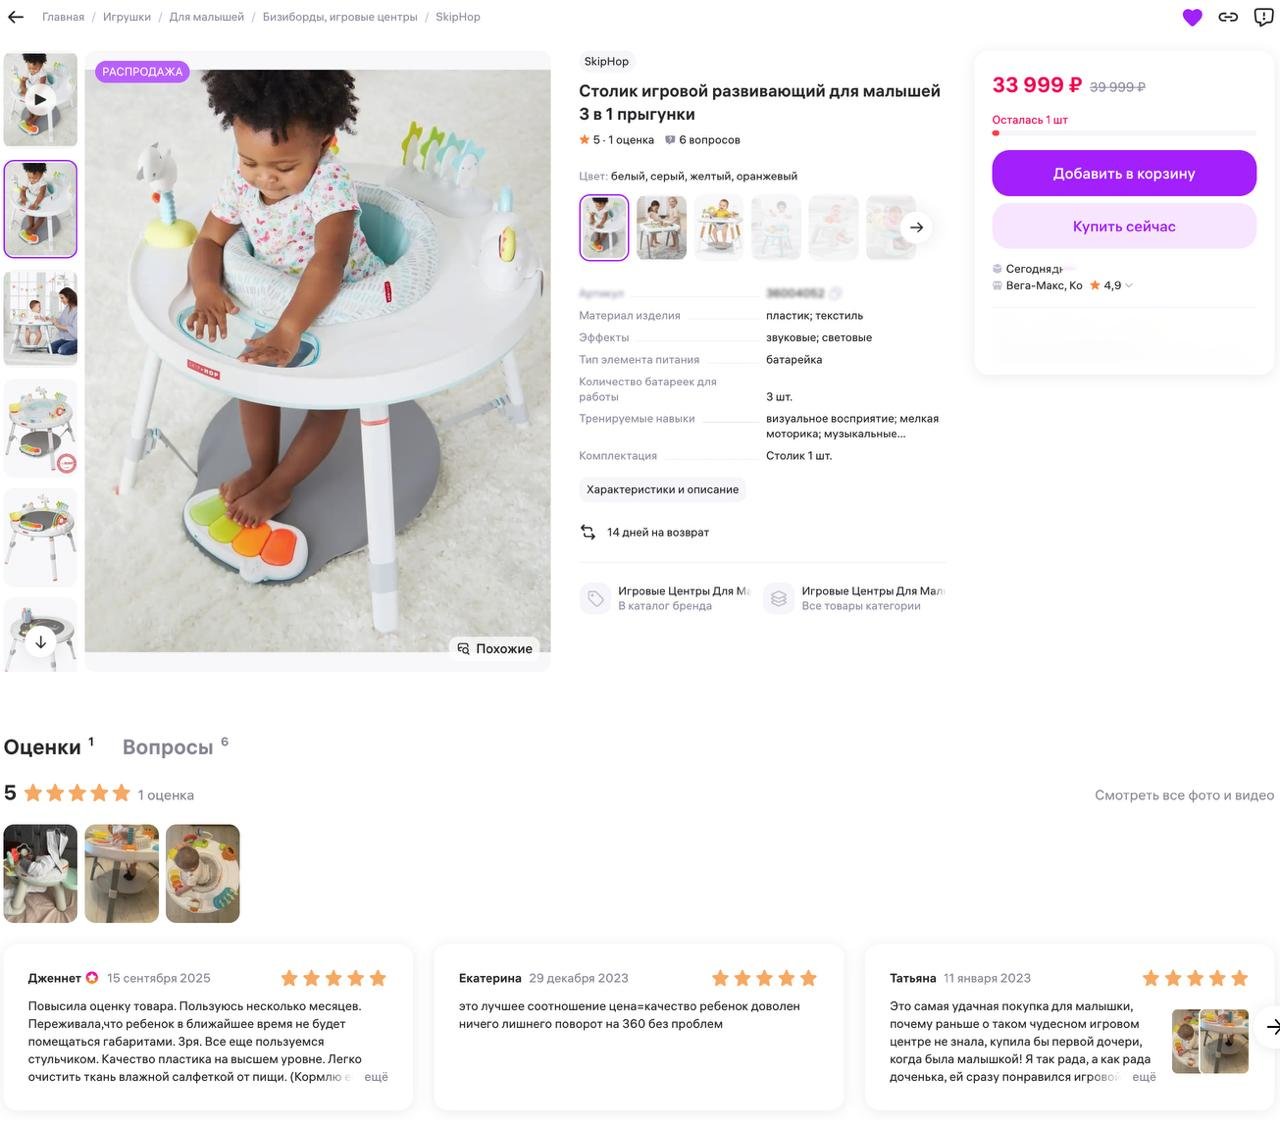Open similar items via Похожие button

495,649
